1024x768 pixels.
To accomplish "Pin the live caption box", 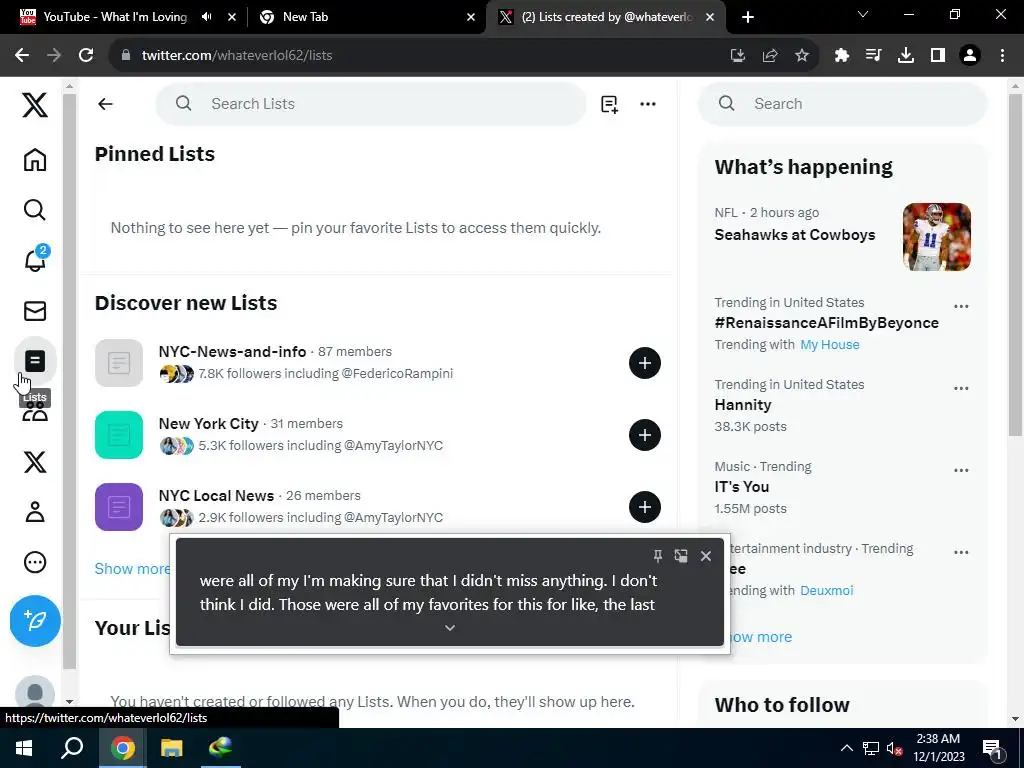I will 658,556.
